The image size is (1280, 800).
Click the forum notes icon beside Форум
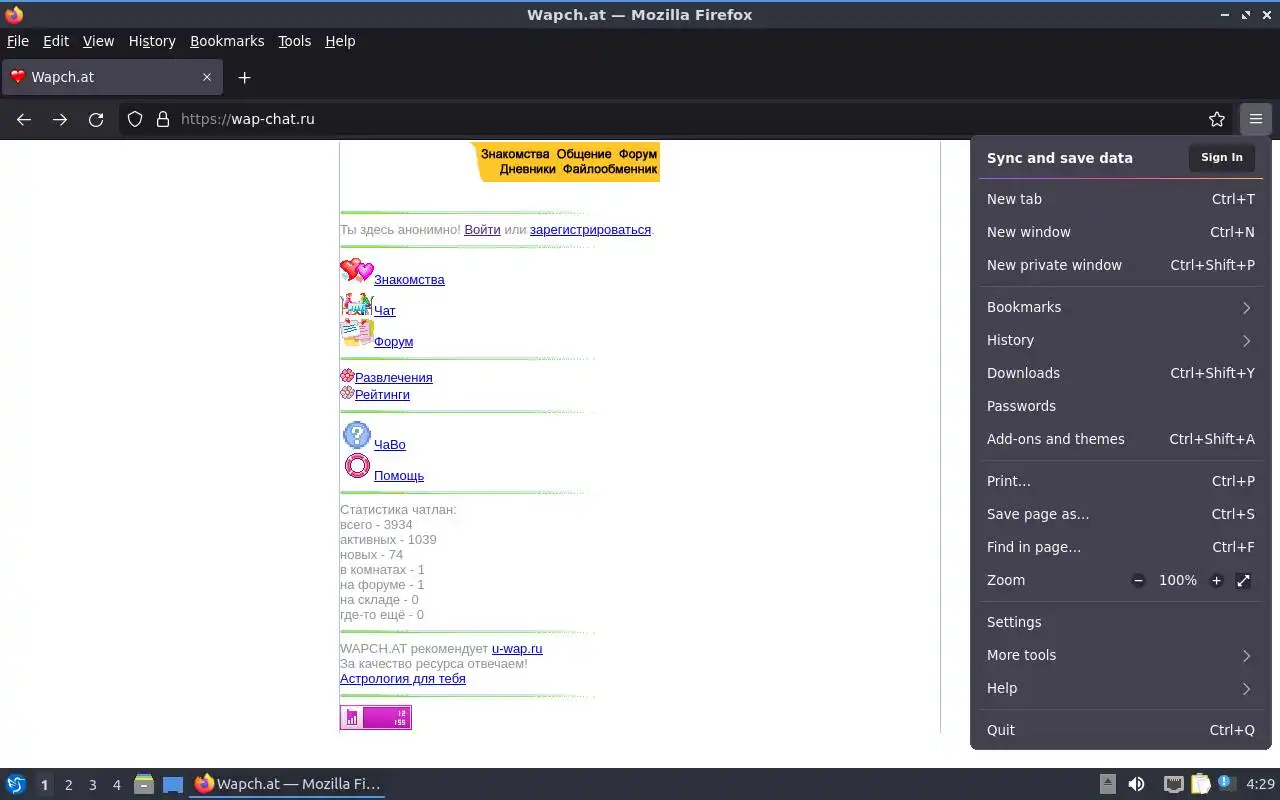[x=356, y=333]
